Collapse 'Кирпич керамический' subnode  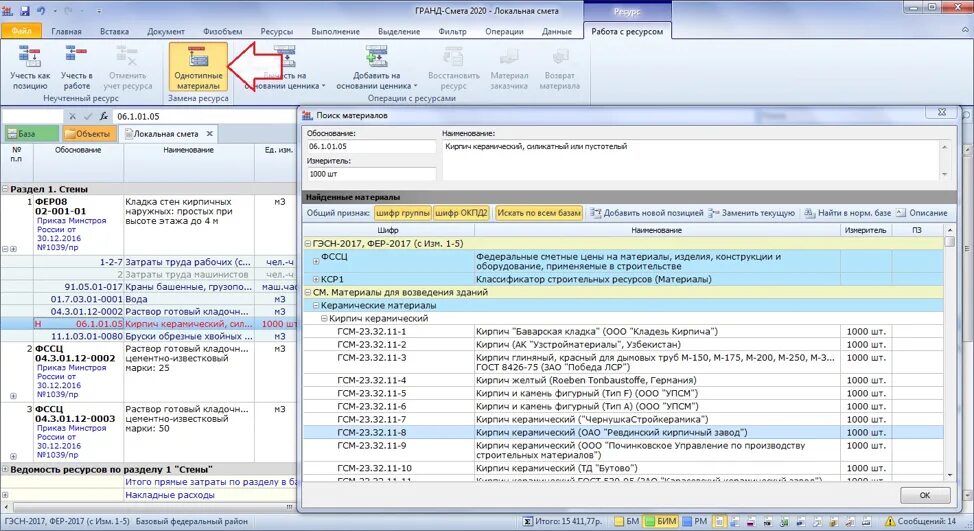[x=324, y=319]
